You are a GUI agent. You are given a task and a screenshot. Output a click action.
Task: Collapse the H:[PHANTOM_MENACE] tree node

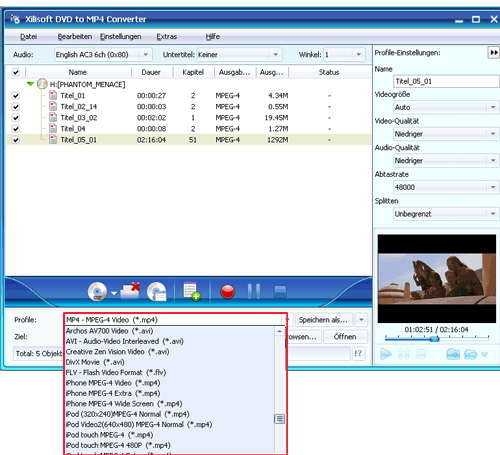tap(30, 84)
